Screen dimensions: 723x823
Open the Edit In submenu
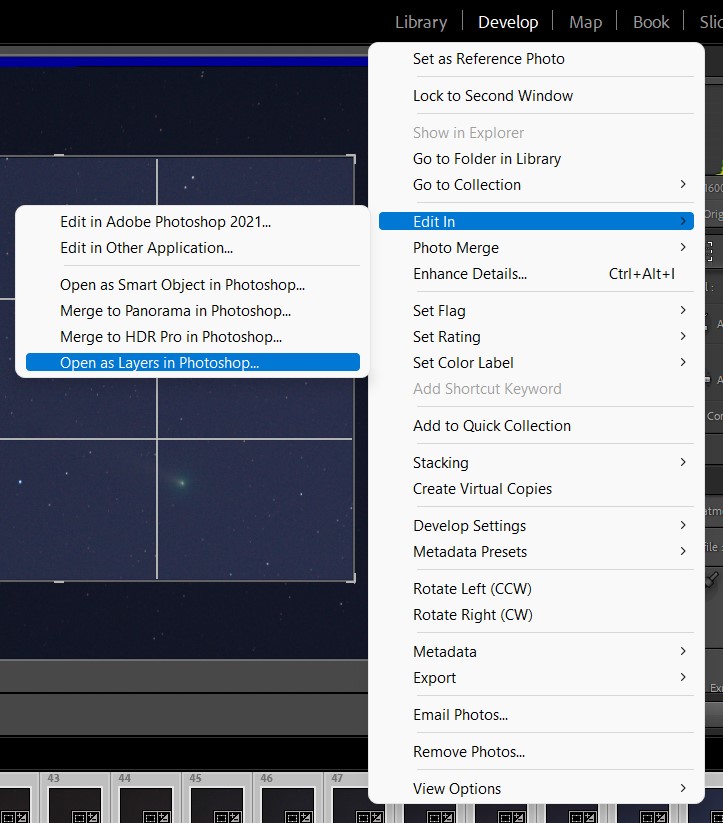coord(536,221)
